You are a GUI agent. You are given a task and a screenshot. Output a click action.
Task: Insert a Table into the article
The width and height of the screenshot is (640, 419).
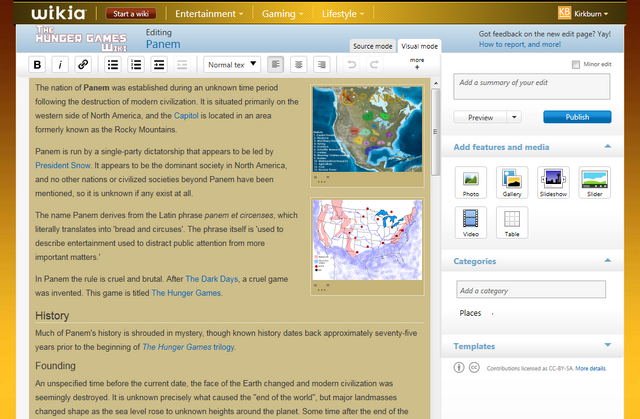point(512,222)
